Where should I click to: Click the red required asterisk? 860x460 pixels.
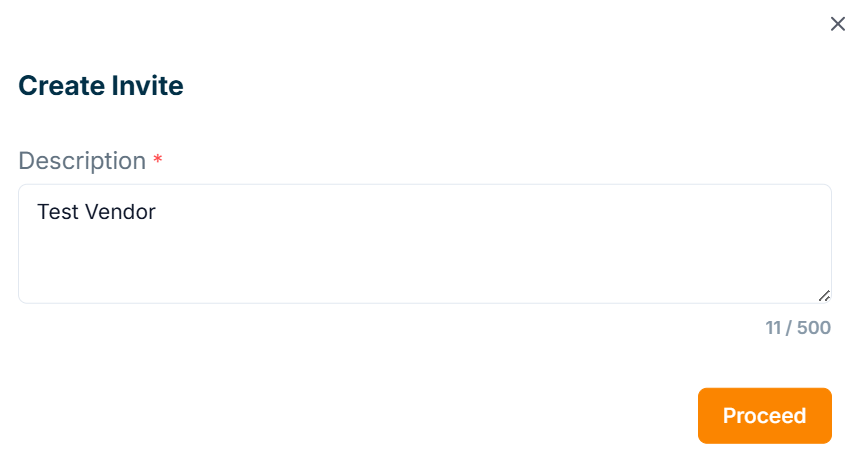tap(157, 161)
